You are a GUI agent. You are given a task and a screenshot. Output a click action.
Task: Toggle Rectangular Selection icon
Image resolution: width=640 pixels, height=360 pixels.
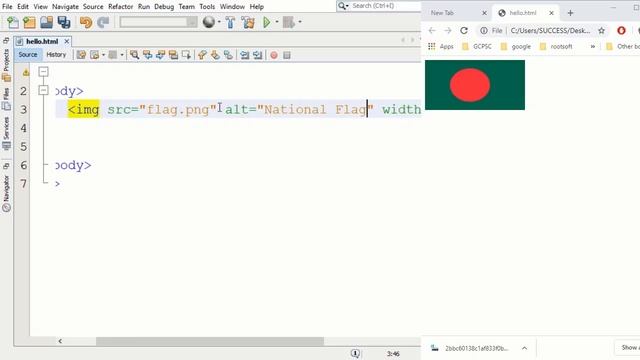[x=187, y=55]
